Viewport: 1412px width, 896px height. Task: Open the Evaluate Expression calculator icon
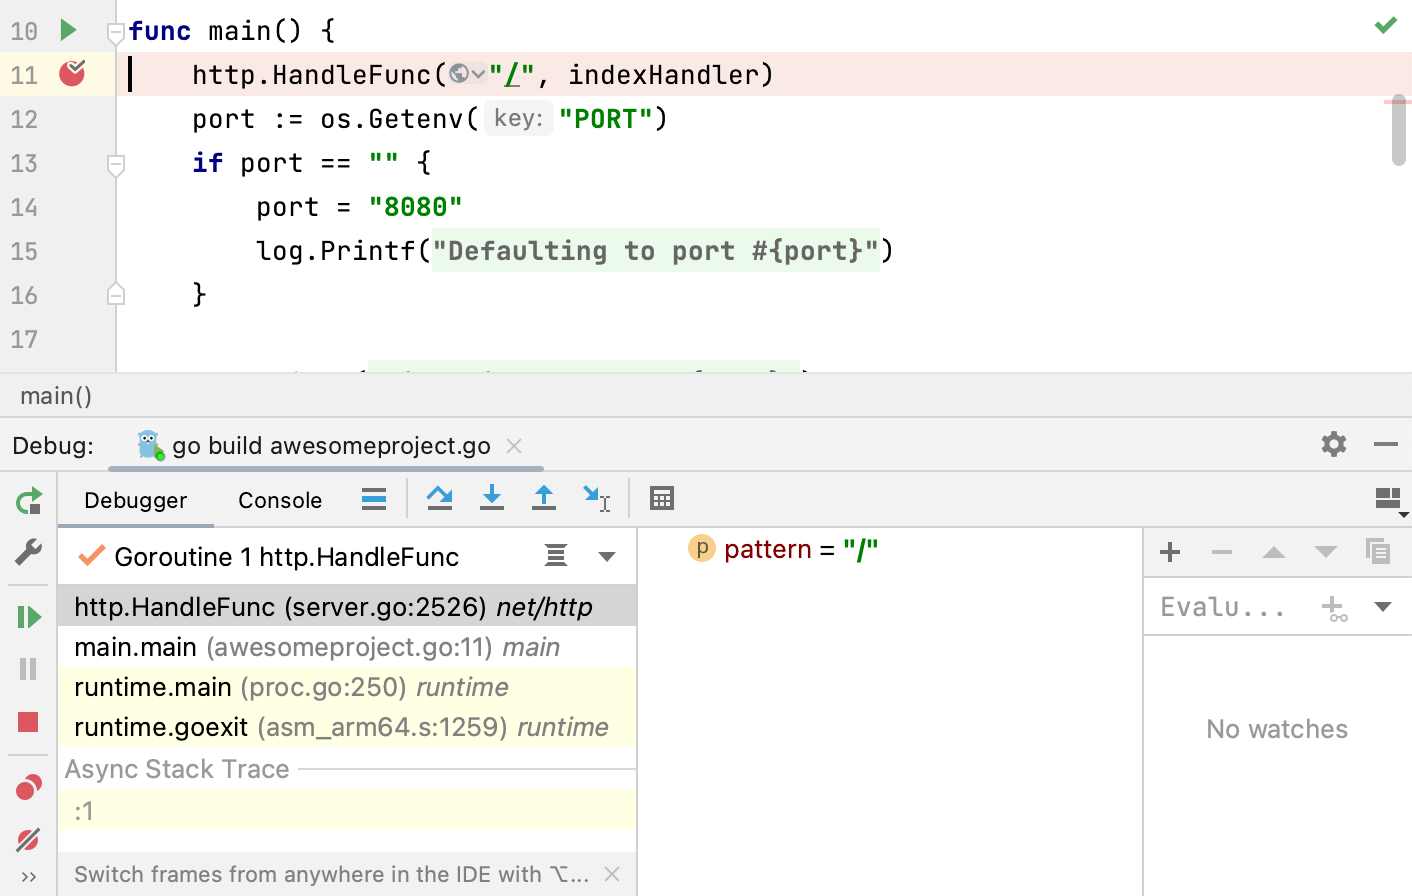(661, 498)
